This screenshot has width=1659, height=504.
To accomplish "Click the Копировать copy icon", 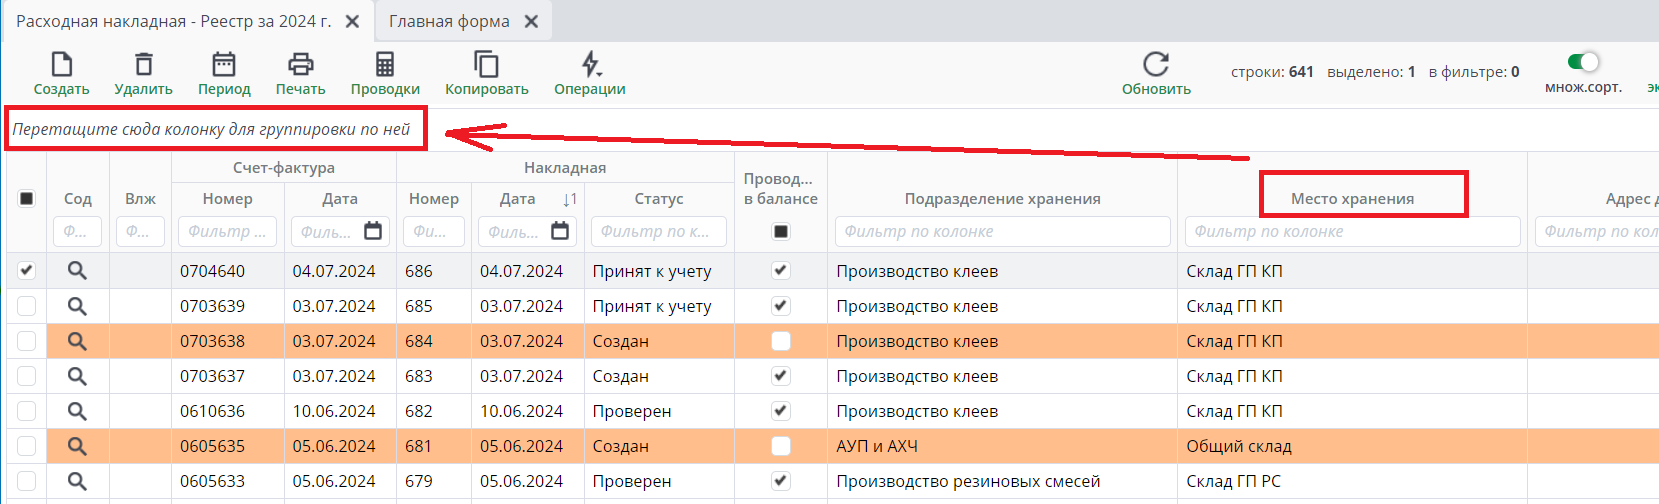I will pyautogui.click(x=486, y=65).
